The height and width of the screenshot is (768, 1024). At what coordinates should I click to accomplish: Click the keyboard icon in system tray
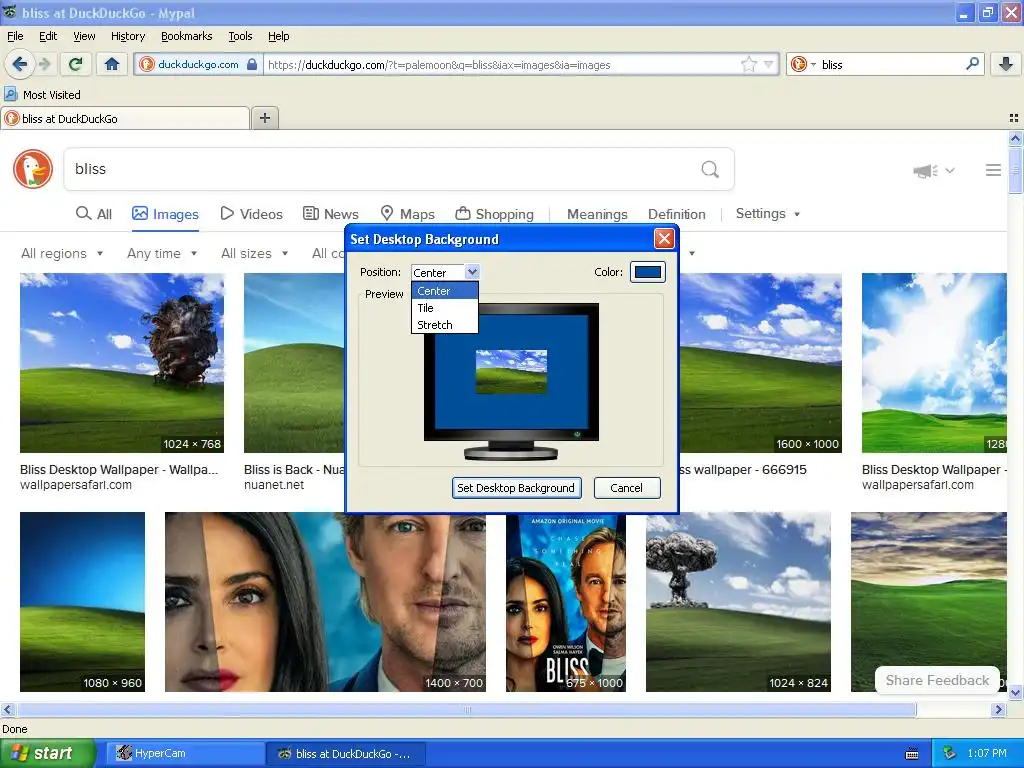pyautogui.click(x=912, y=754)
